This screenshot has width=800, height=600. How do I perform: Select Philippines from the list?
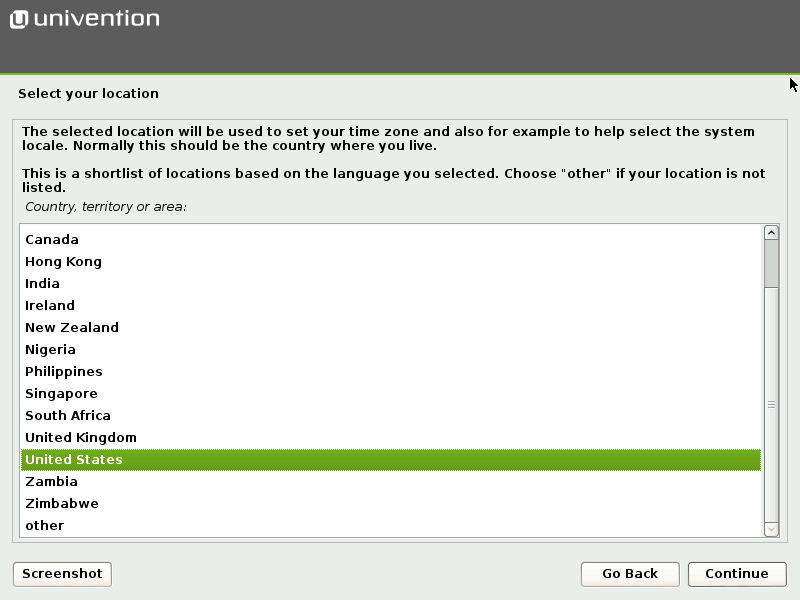click(64, 372)
